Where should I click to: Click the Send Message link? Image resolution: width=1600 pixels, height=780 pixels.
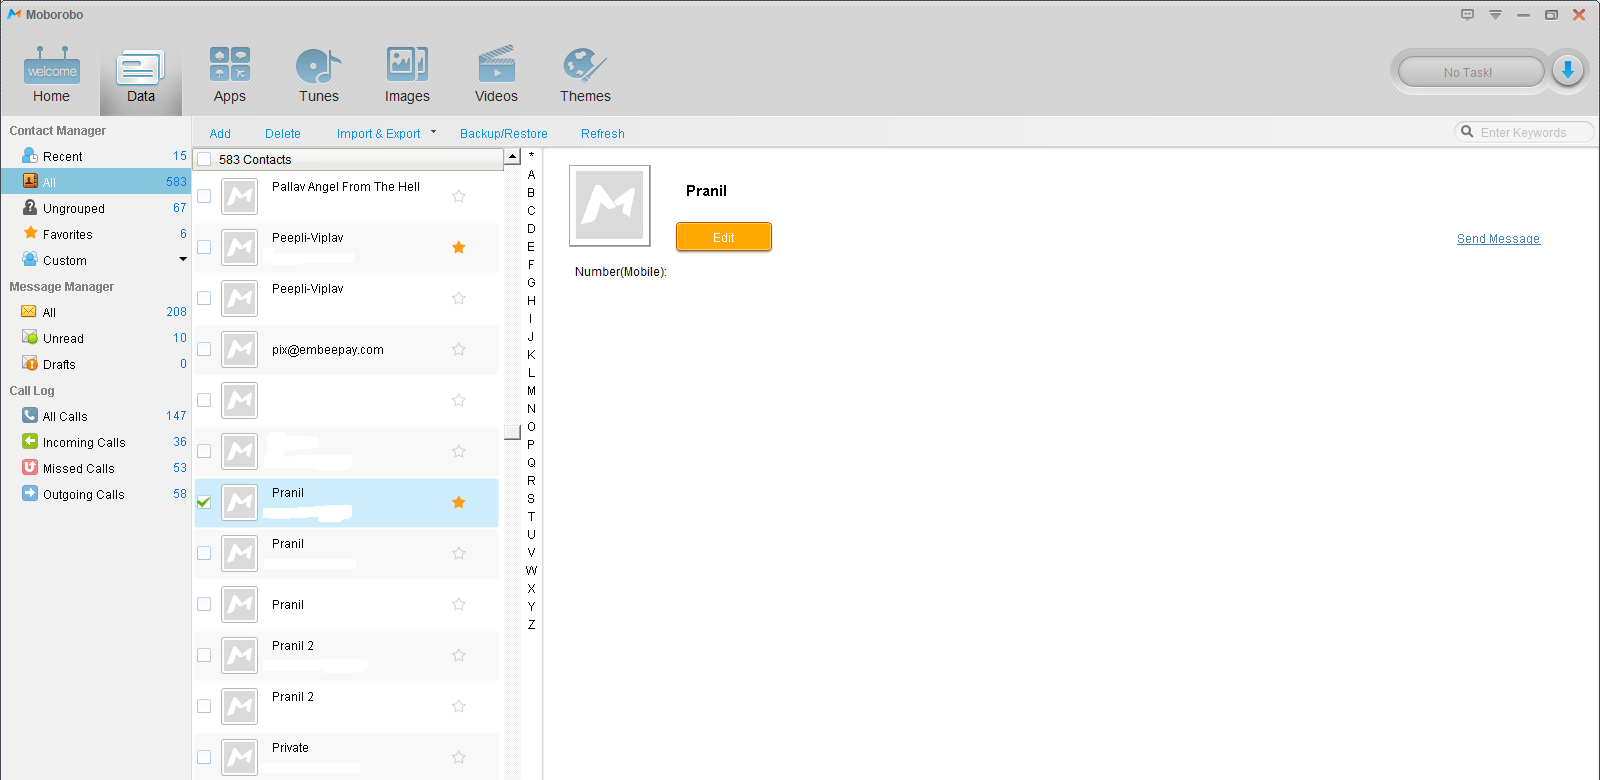1498,239
